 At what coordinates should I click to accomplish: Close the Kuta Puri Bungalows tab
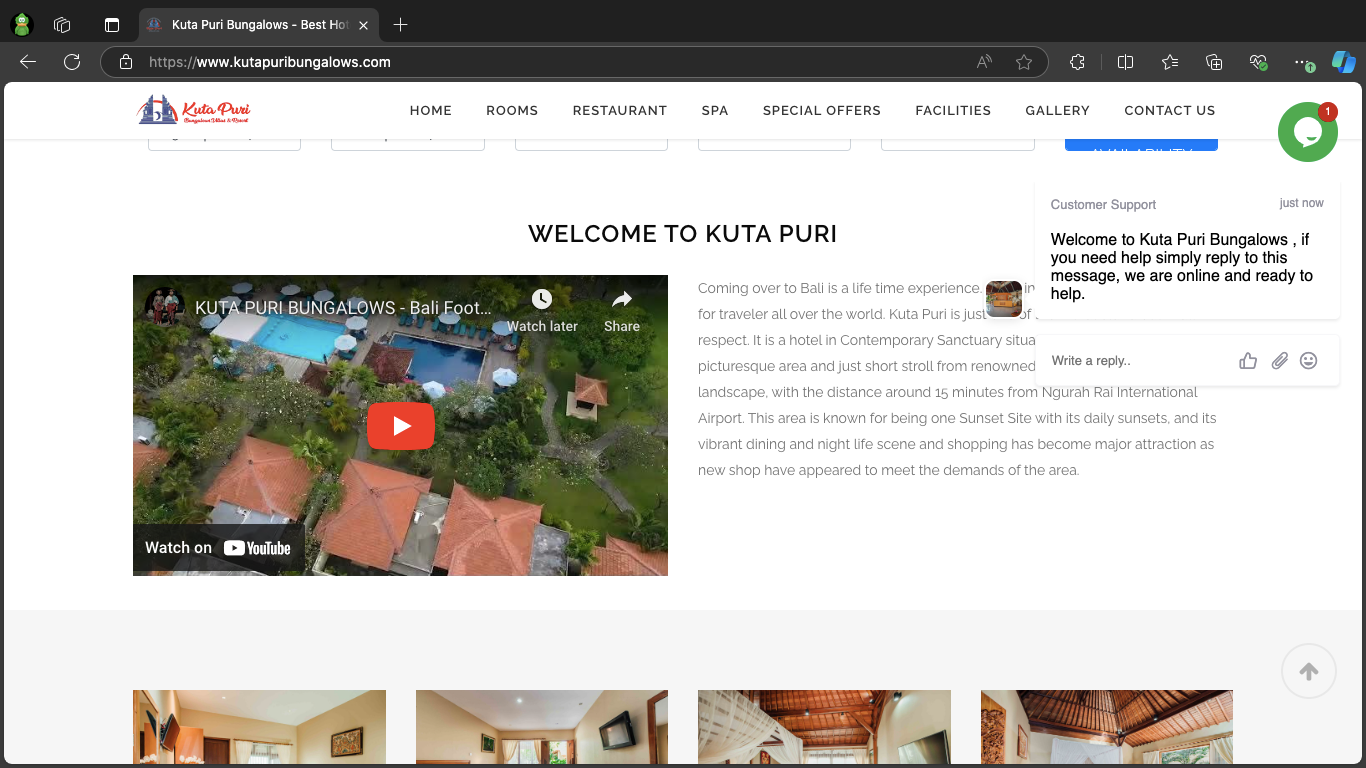point(362,25)
